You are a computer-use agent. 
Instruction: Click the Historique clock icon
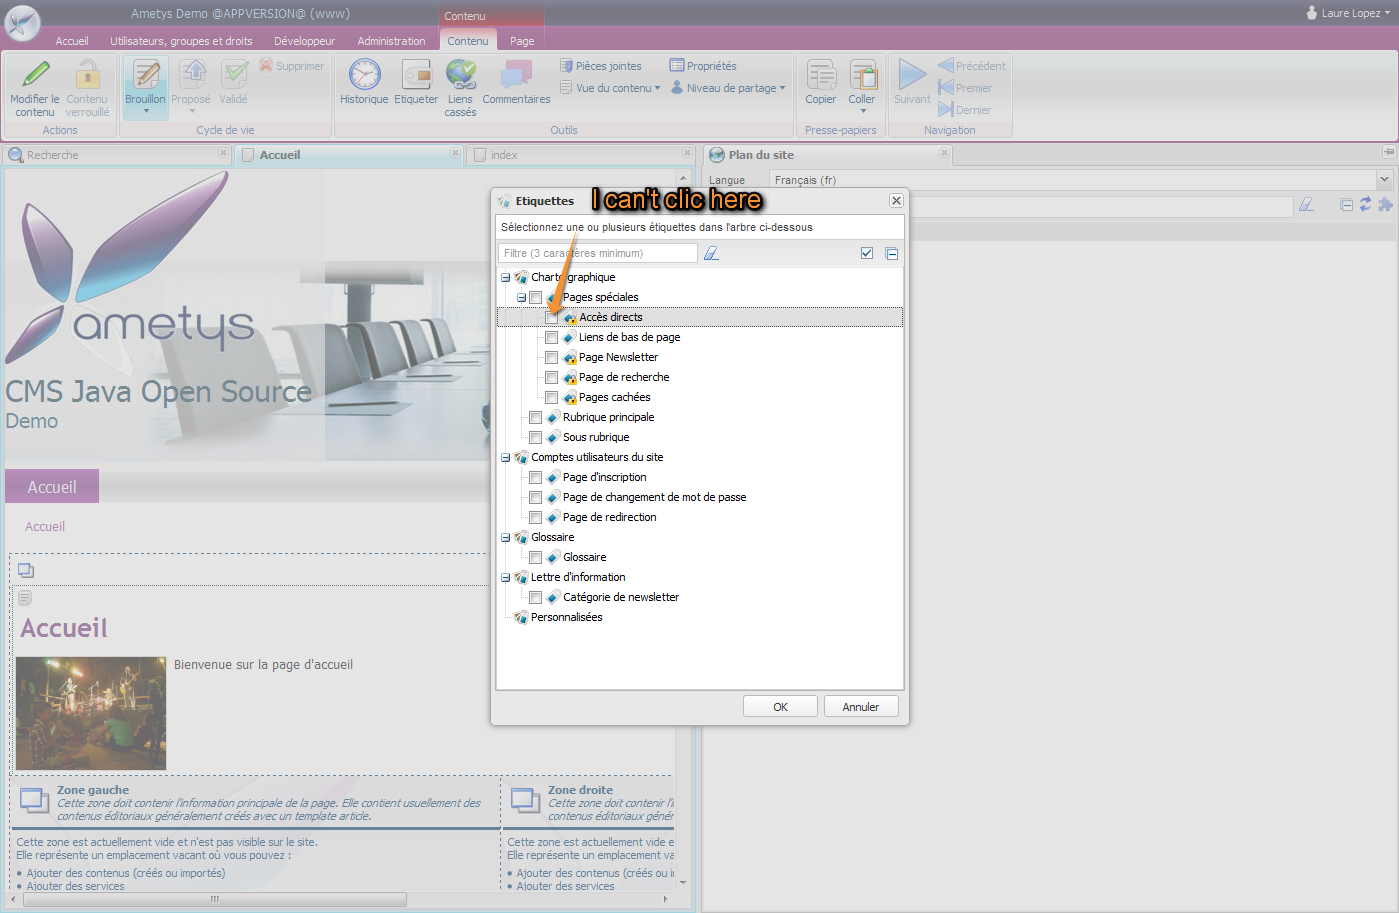pos(364,75)
